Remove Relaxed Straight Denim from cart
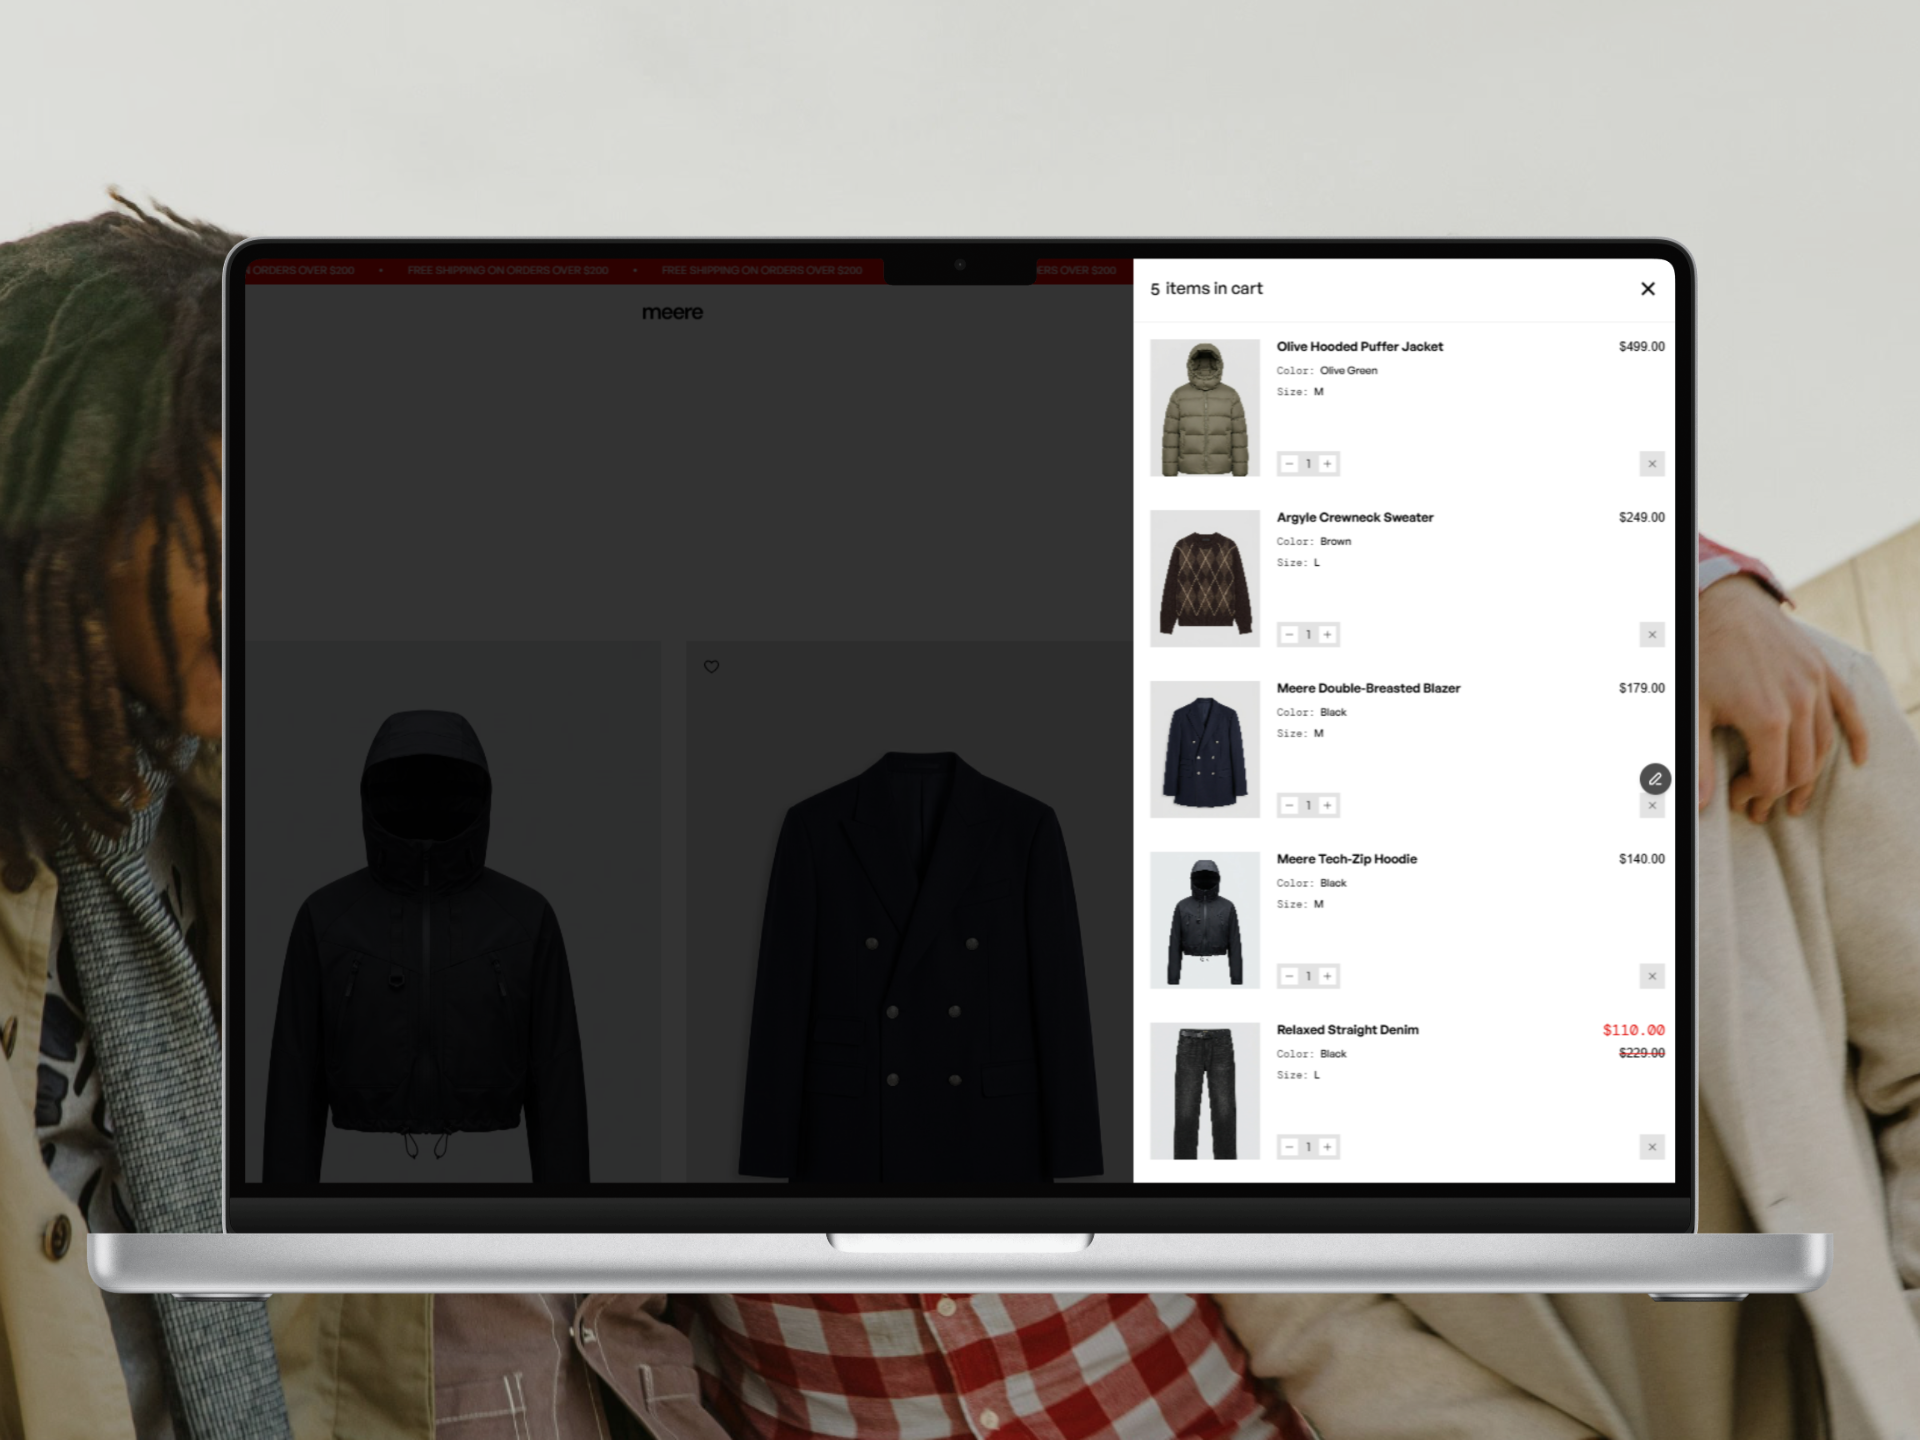The image size is (1920, 1440). click(x=1652, y=1147)
